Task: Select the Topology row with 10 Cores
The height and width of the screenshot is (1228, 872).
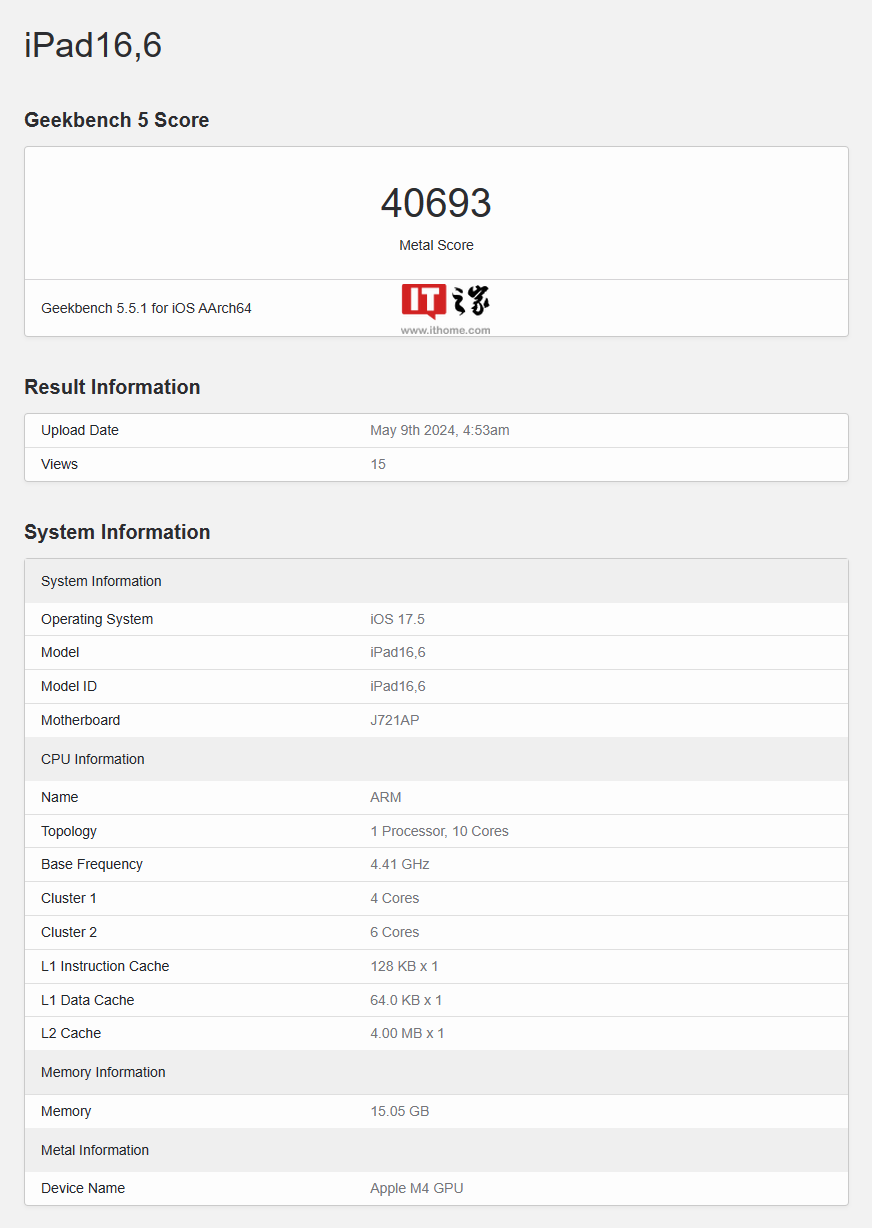Action: 436,831
